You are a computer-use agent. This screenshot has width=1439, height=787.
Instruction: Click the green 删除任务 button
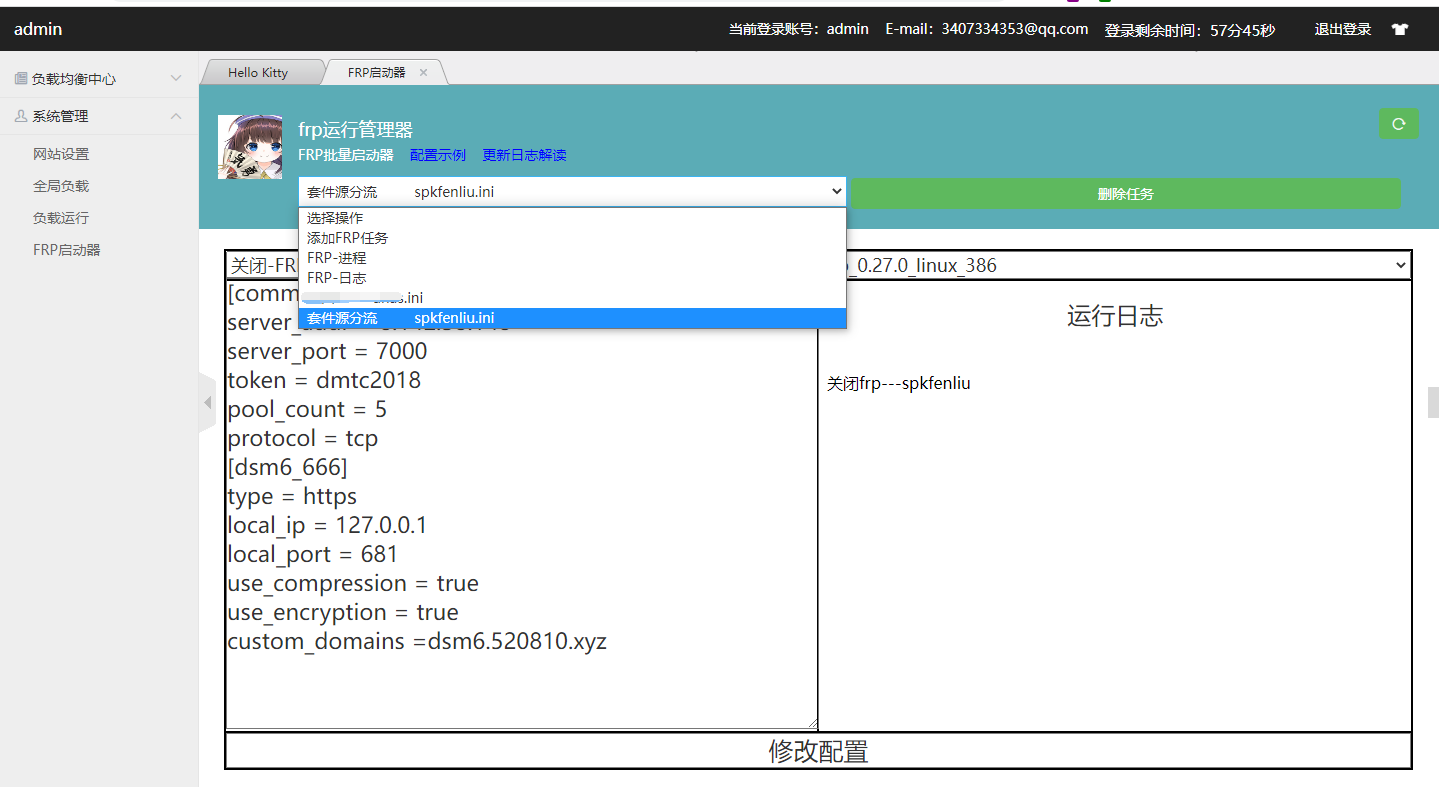1126,192
